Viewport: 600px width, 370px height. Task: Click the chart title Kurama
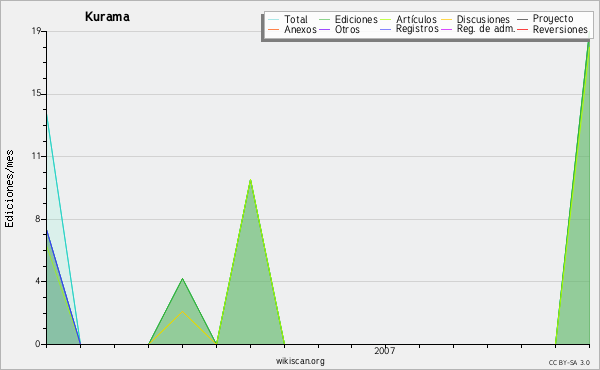pos(107,17)
